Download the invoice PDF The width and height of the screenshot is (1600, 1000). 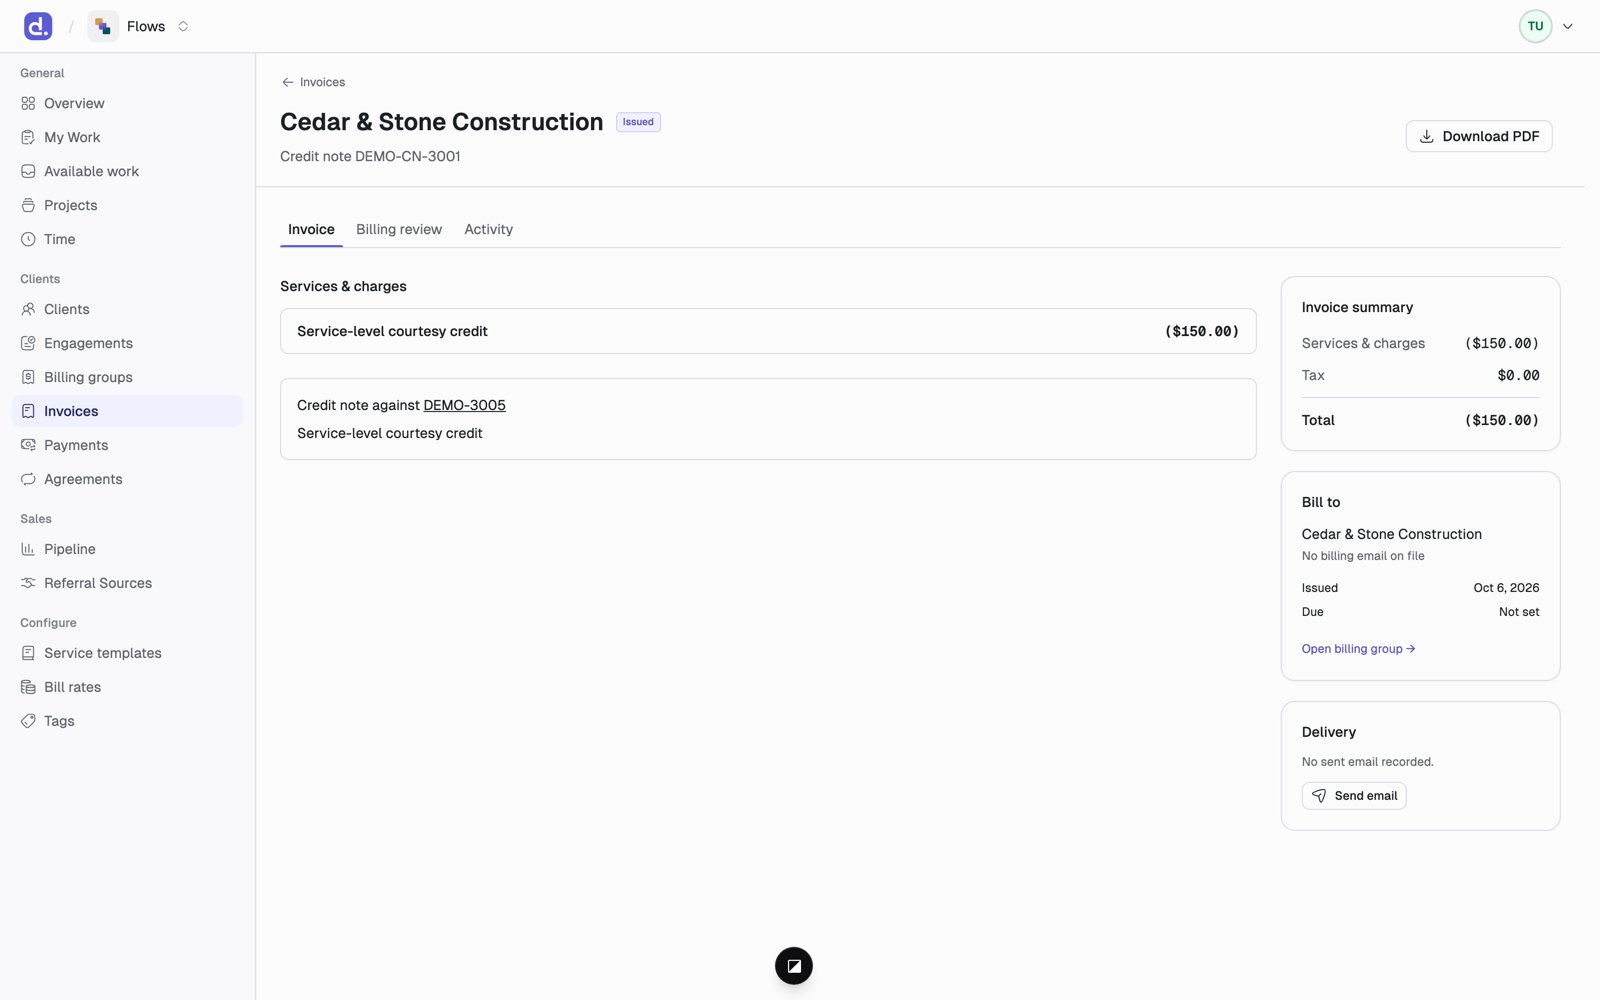1479,136
